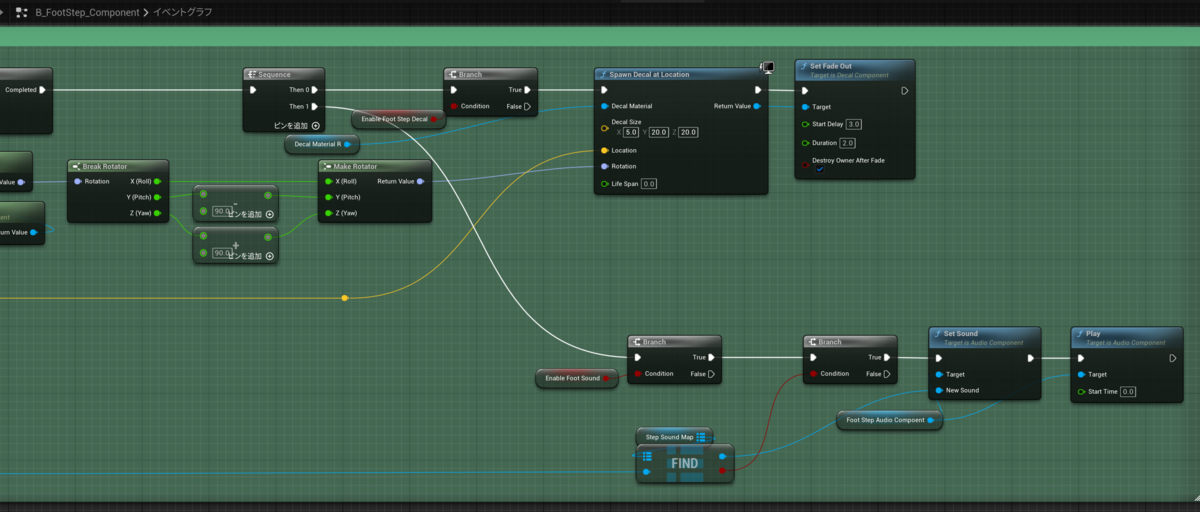Click the Enable Foot Step Decal variable's red pin
The width and height of the screenshot is (1200, 512).
pyautogui.click(x=435, y=119)
